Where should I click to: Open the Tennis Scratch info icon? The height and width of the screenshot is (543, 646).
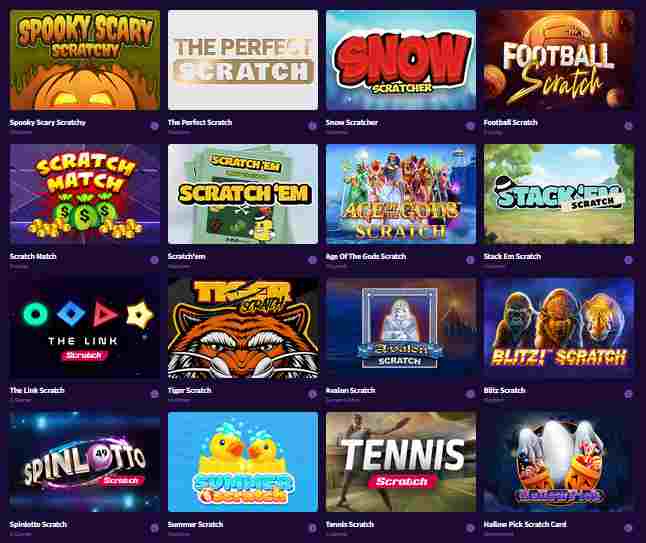470,528
